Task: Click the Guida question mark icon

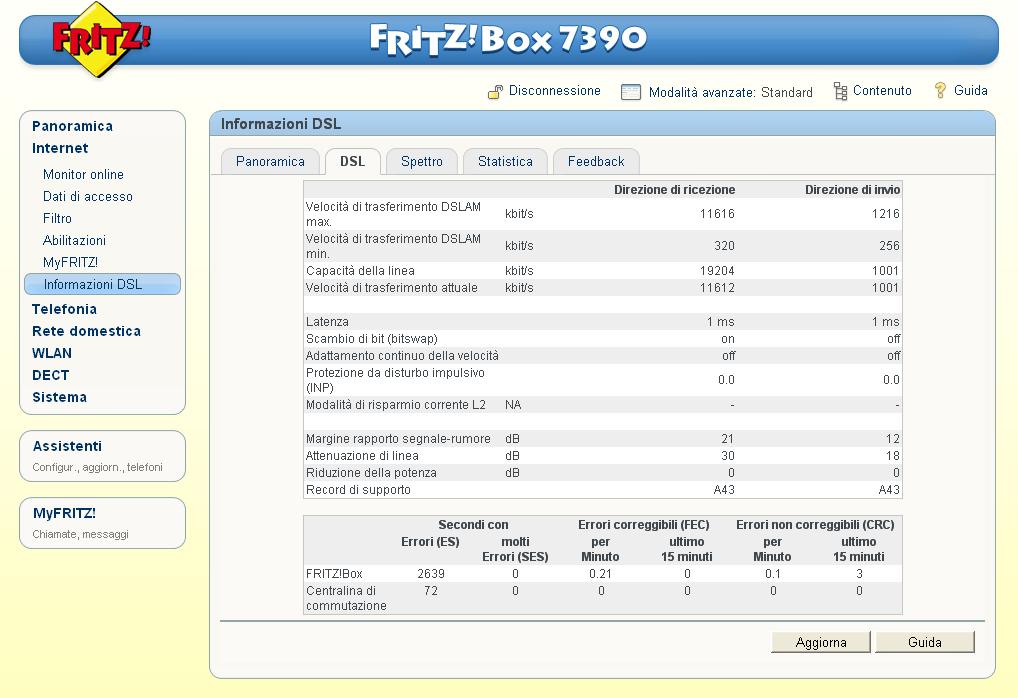Action: pos(939,91)
